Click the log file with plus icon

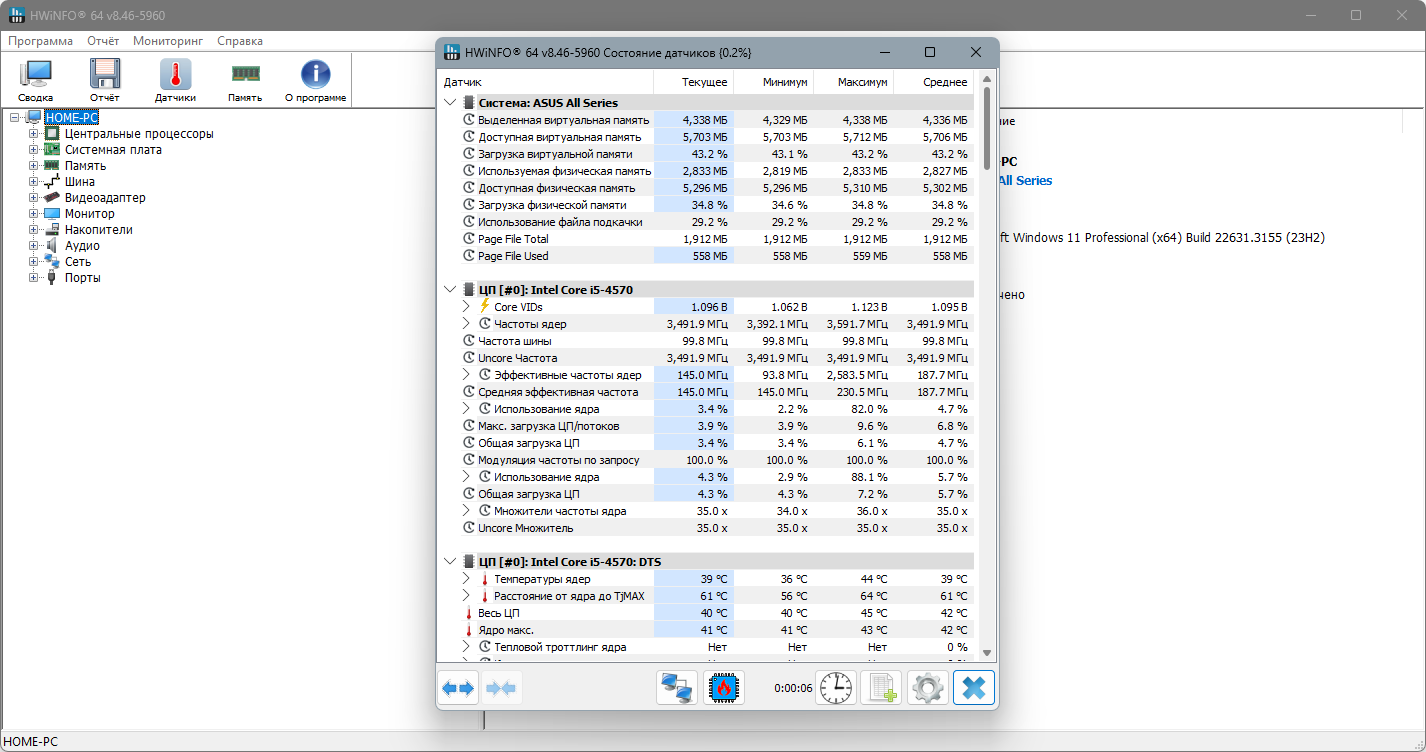(x=881, y=688)
